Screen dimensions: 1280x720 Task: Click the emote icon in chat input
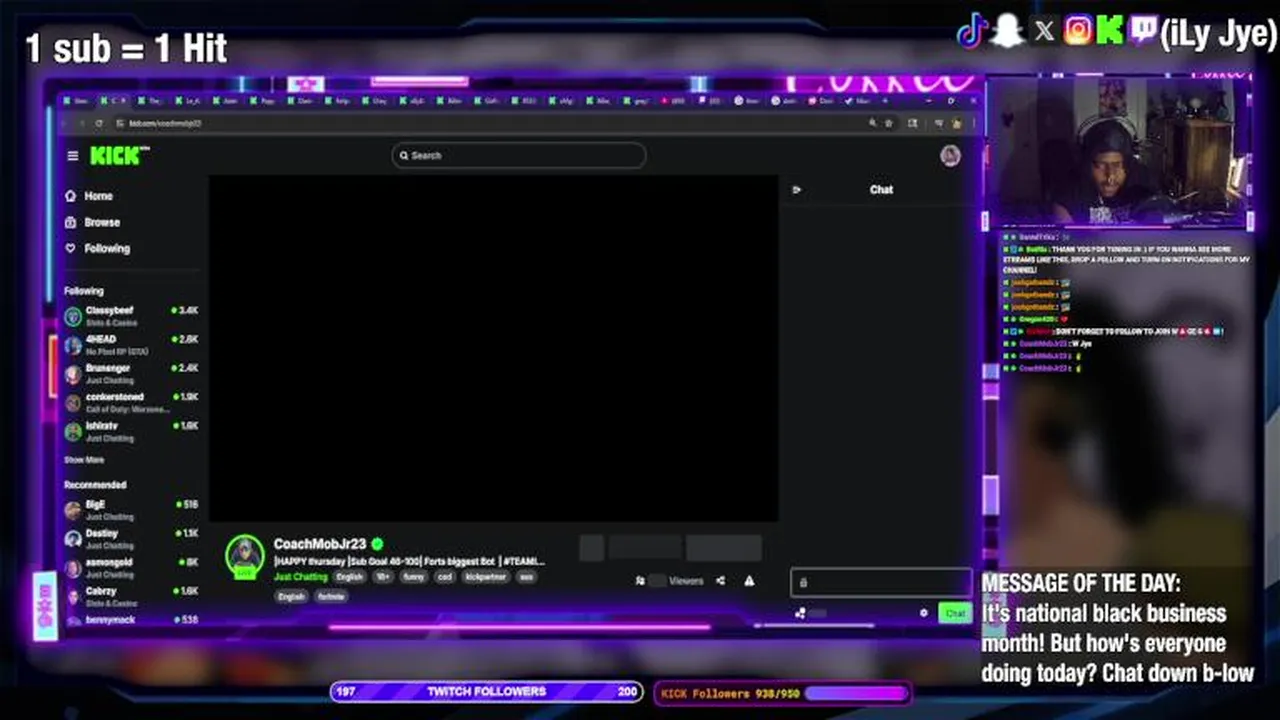803,582
